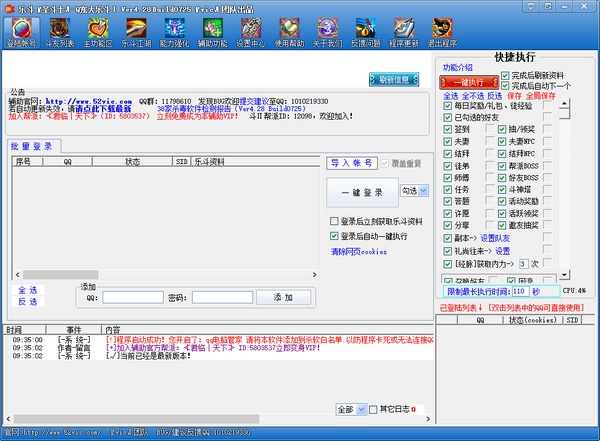
Task: Expand the 勾选 dropdown next to 一键登录
Action: [x=414, y=190]
